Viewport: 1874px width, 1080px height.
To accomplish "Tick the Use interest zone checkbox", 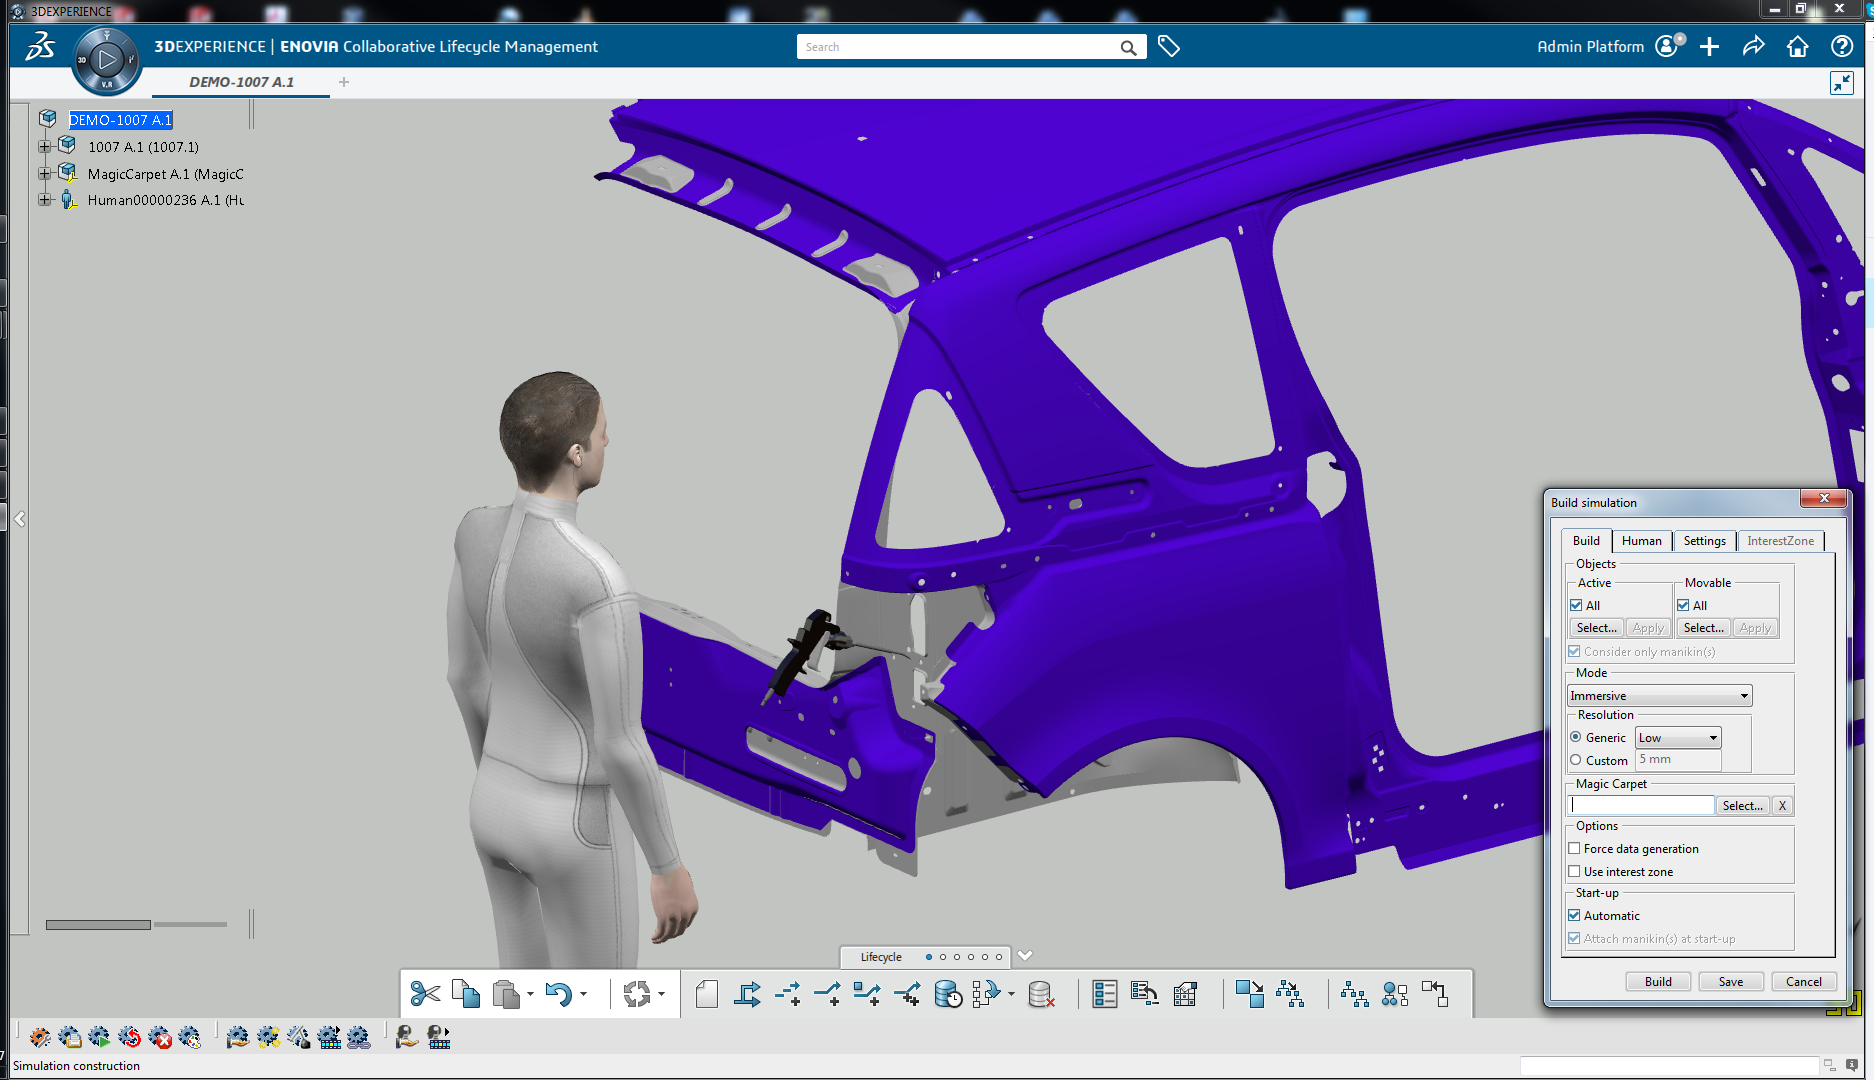I will 1575,872.
